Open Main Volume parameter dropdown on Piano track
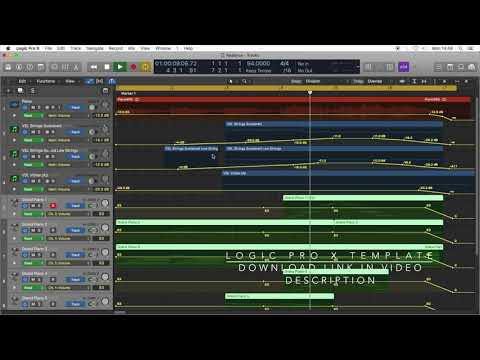Image resolution: width=480 pixels, height=360 pixels. pyautogui.click(x=68, y=116)
